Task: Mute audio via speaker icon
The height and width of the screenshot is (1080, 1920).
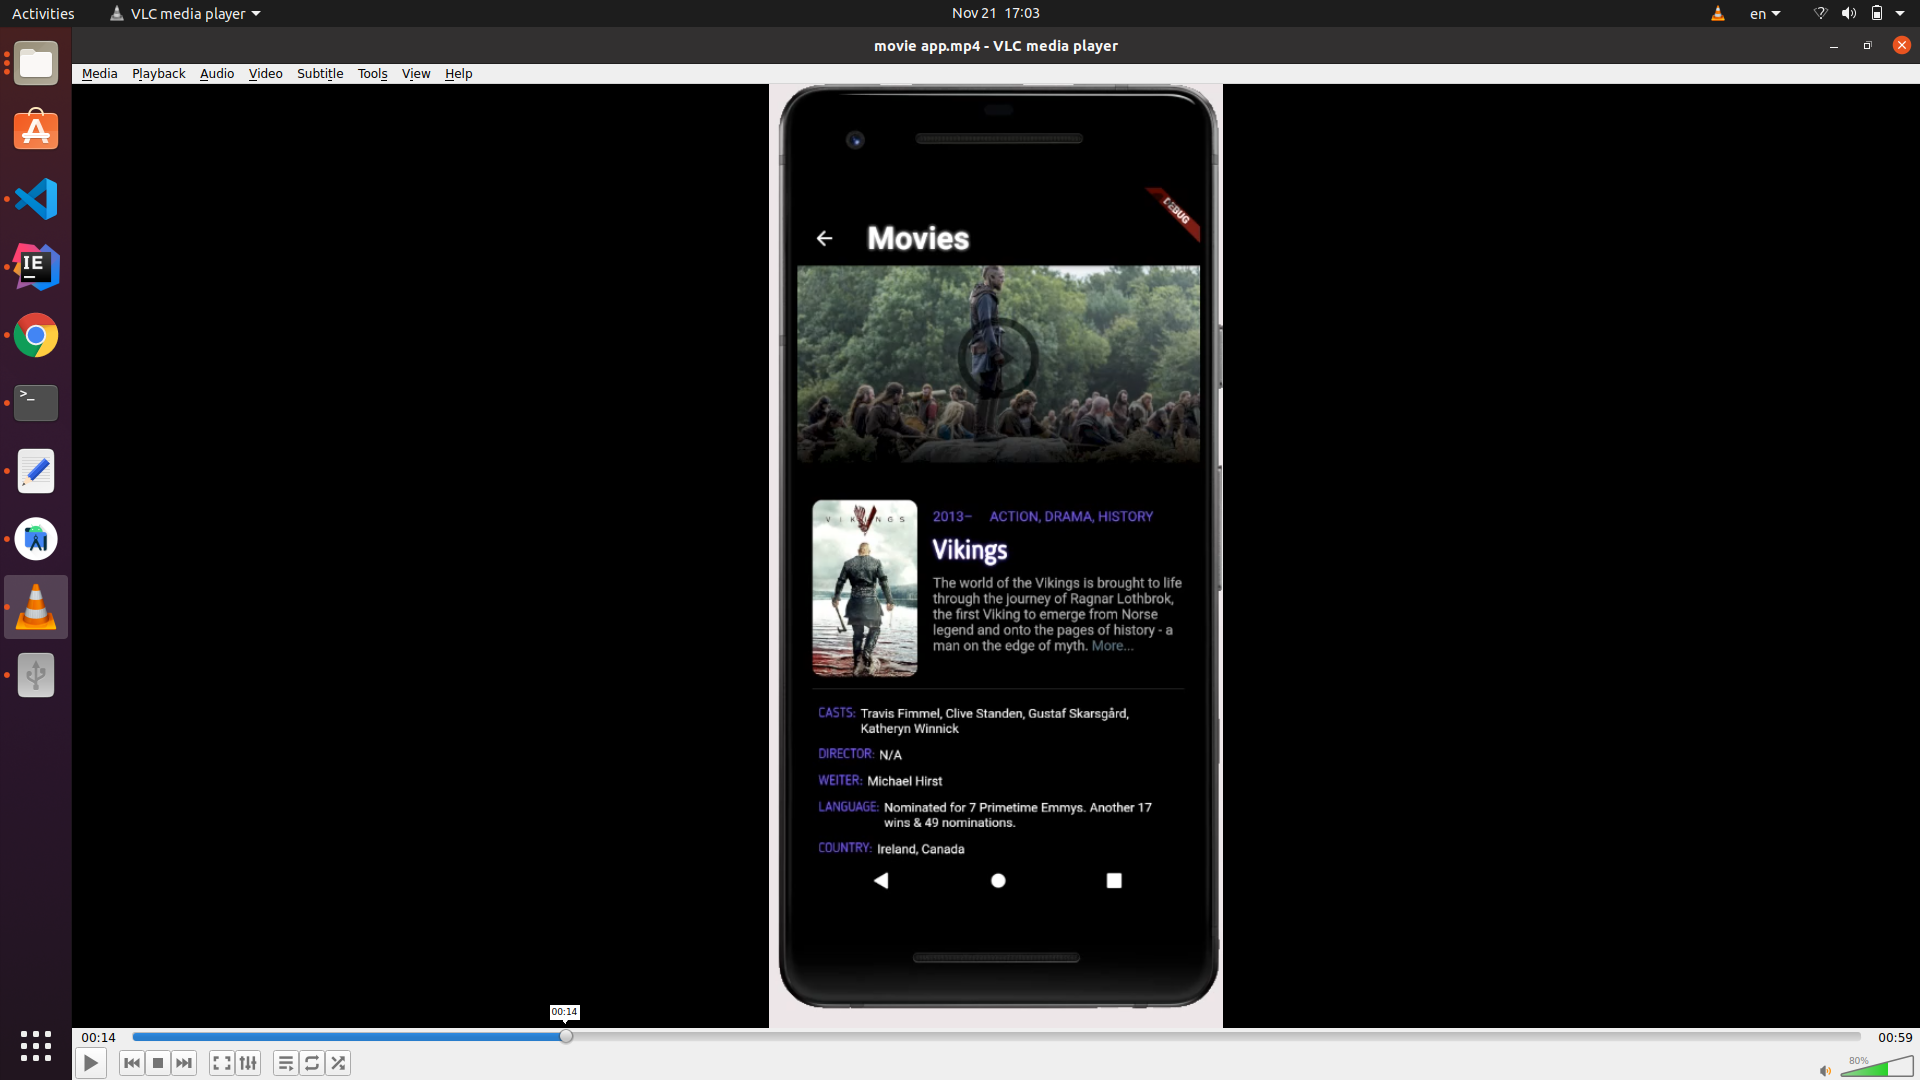Action: pos(1825,1070)
